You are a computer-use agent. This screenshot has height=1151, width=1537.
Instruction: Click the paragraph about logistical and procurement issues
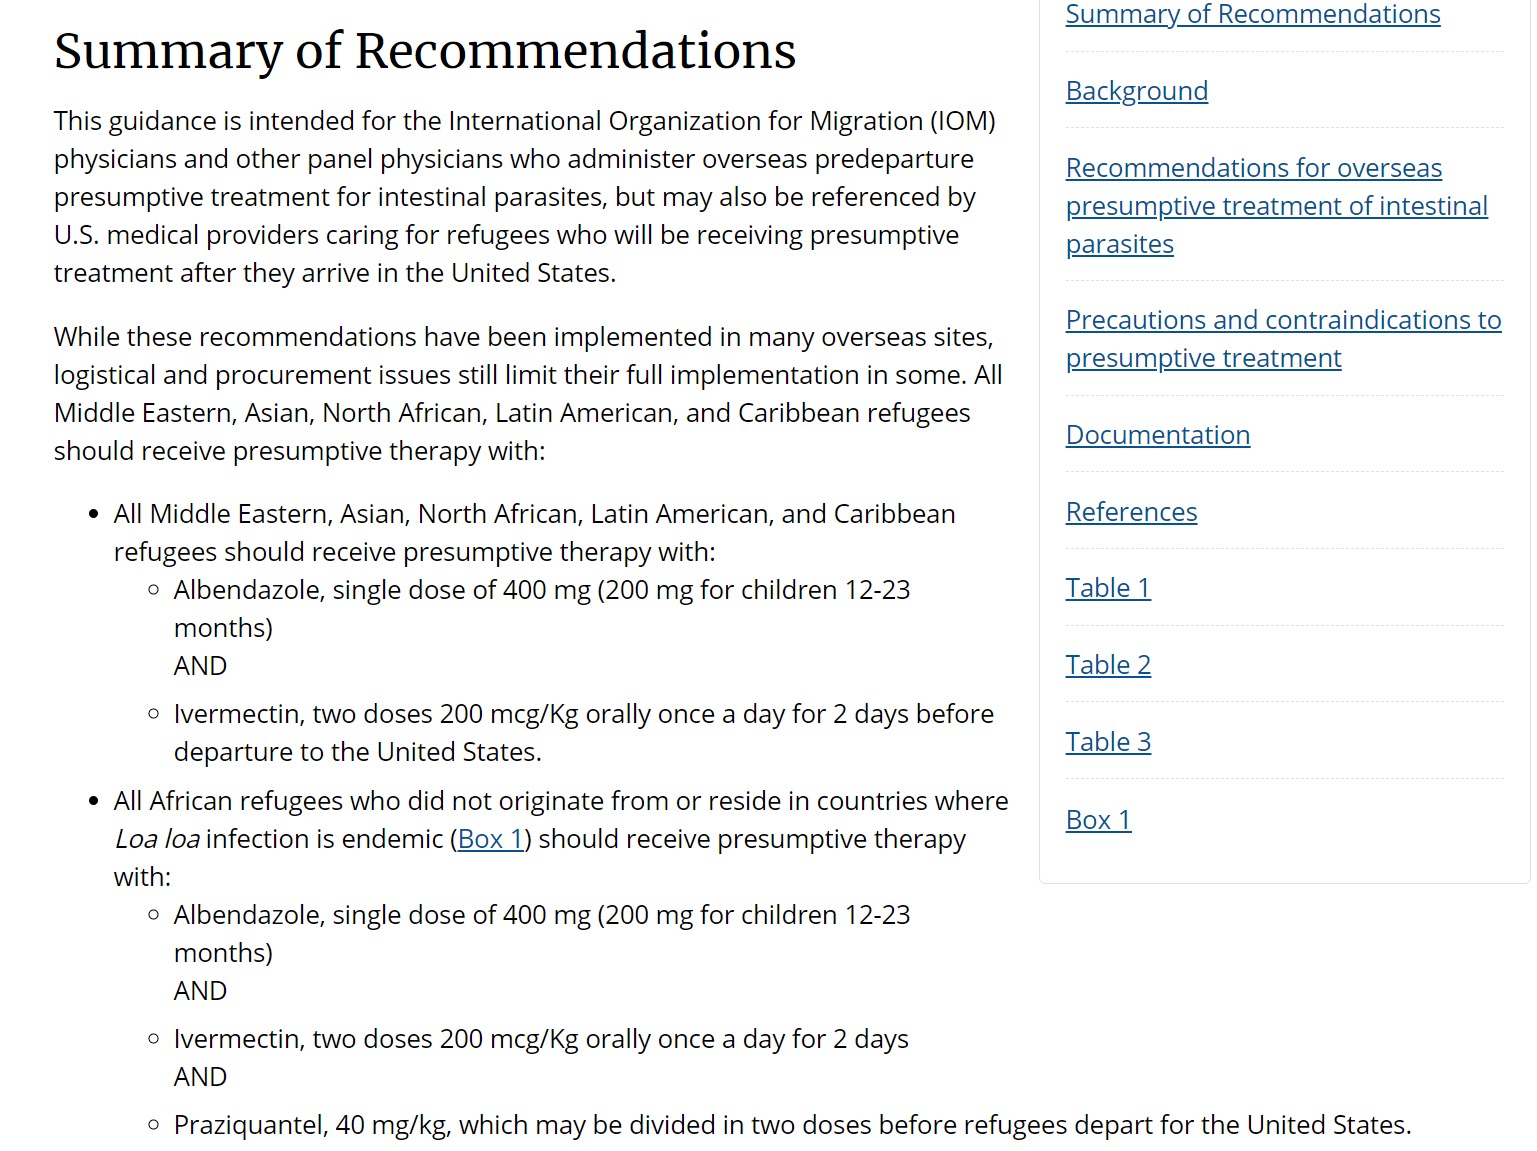[527, 394]
